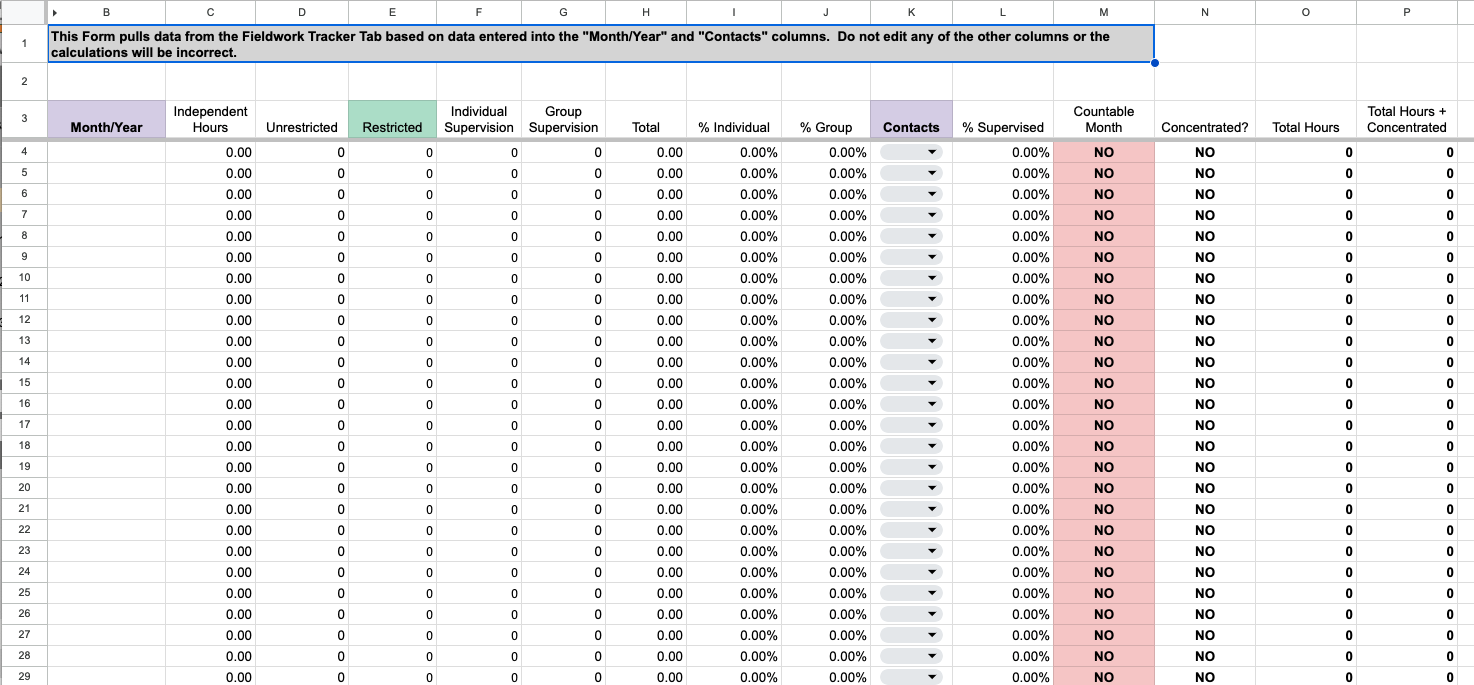Expand the hidden column A using the arrow
The height and width of the screenshot is (685, 1474).
click(x=54, y=12)
